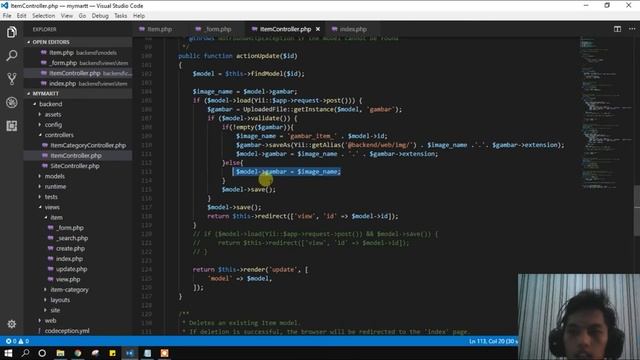Open the View menu
The height and width of the screenshot is (360, 640).
67,16
